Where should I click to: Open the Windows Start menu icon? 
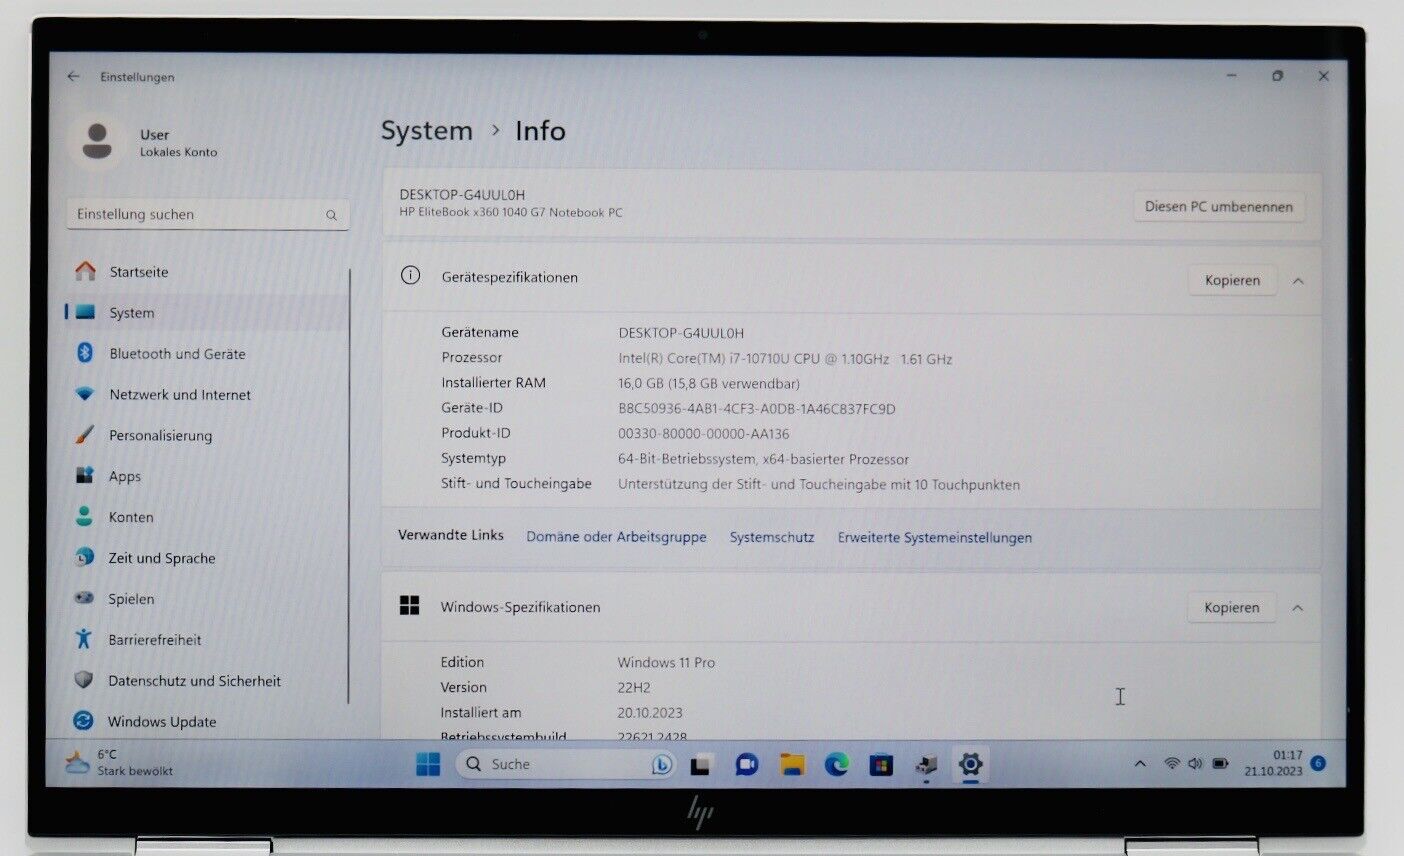tap(428, 765)
